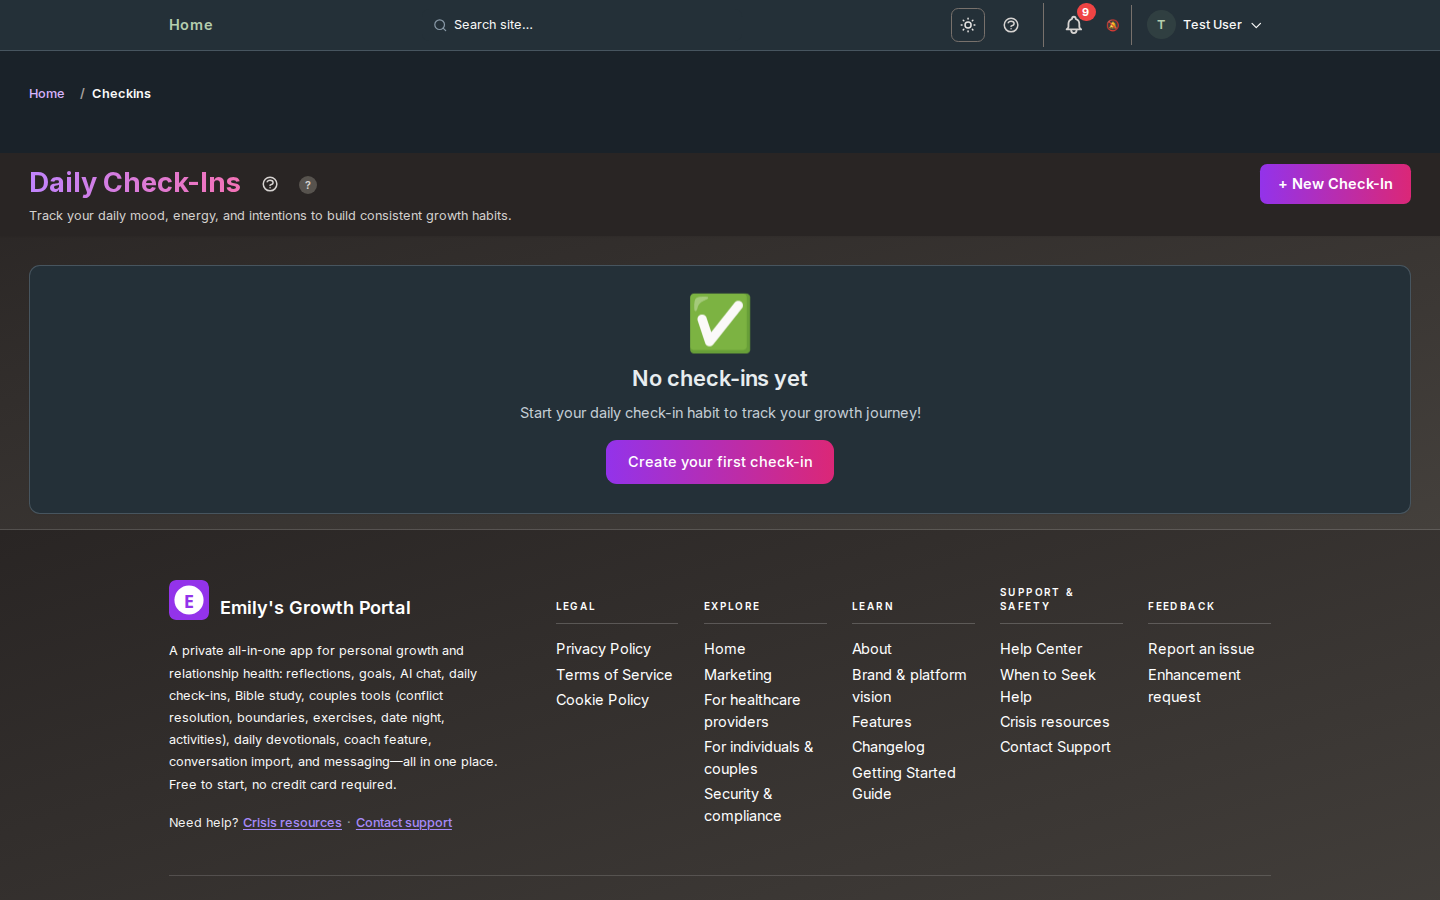Click gray filled question mark badge by the title
Viewport: 1440px width, 900px height.
point(308,185)
